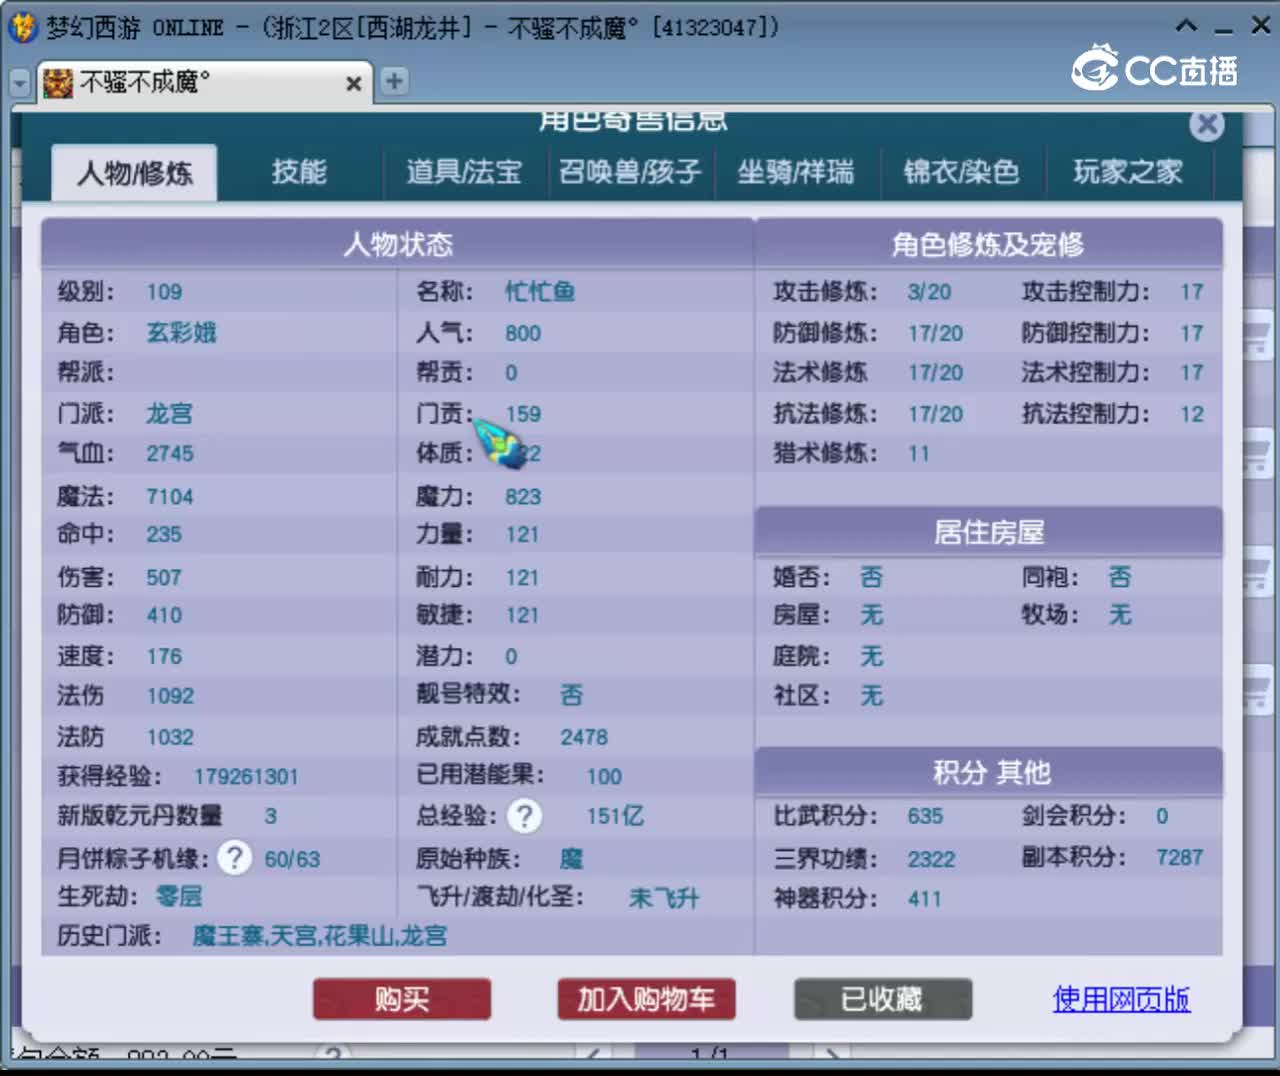Image resolution: width=1280 pixels, height=1076 pixels.
Task: Switch to the 玩家之家 tab
Action: click(1128, 172)
